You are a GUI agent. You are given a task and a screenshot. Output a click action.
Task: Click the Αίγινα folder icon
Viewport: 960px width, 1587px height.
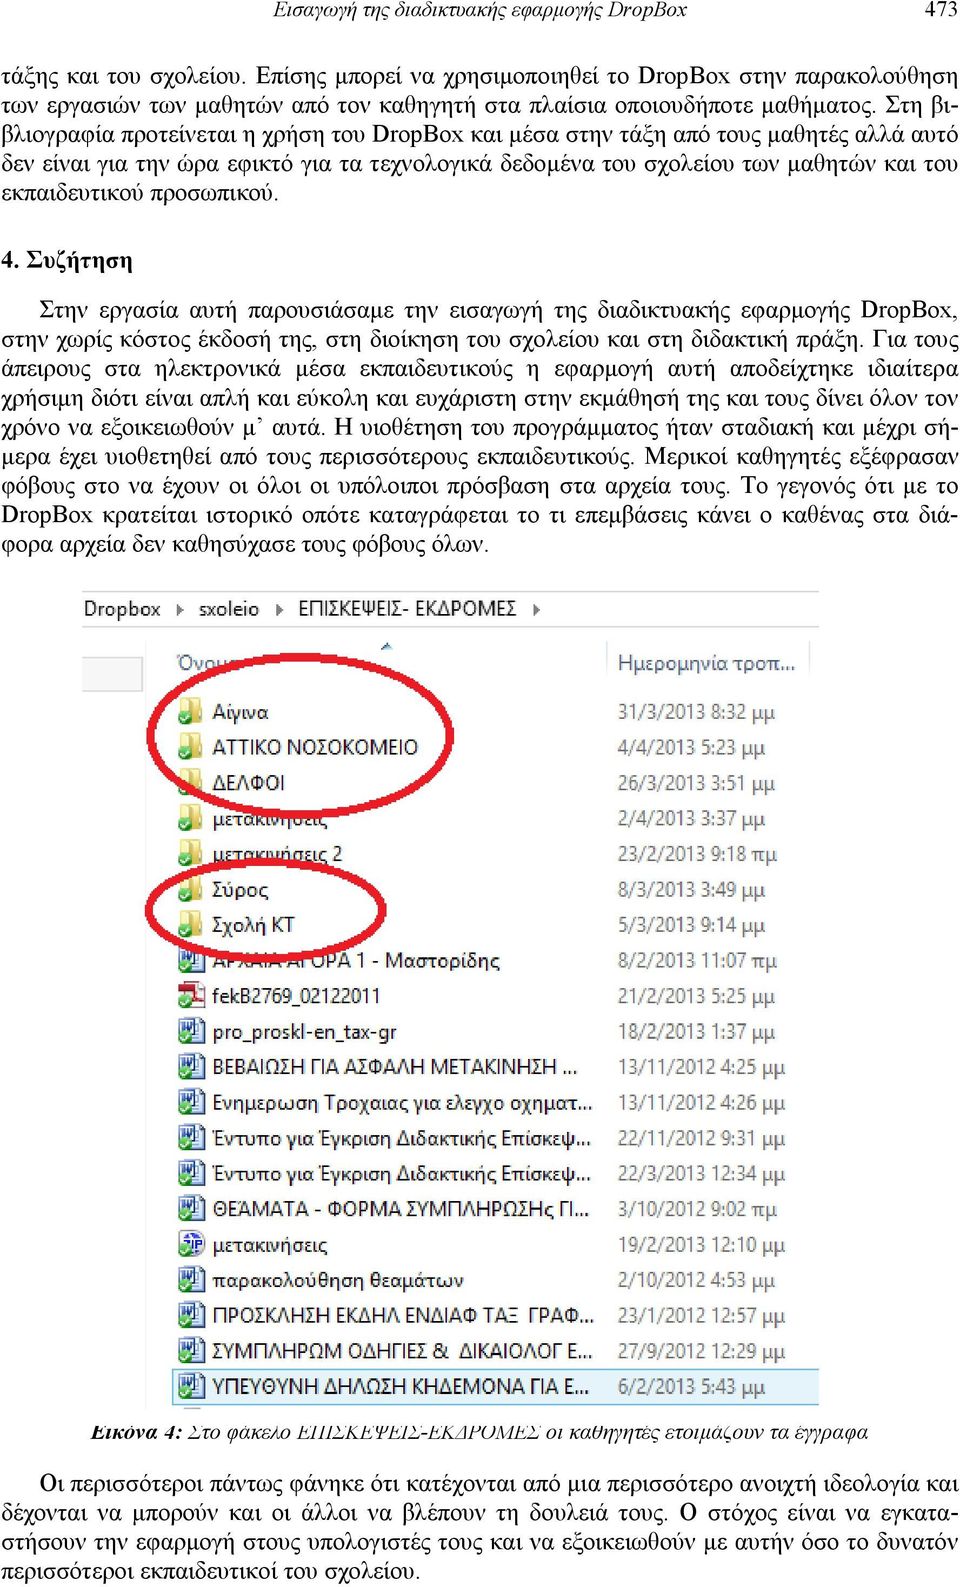point(190,712)
